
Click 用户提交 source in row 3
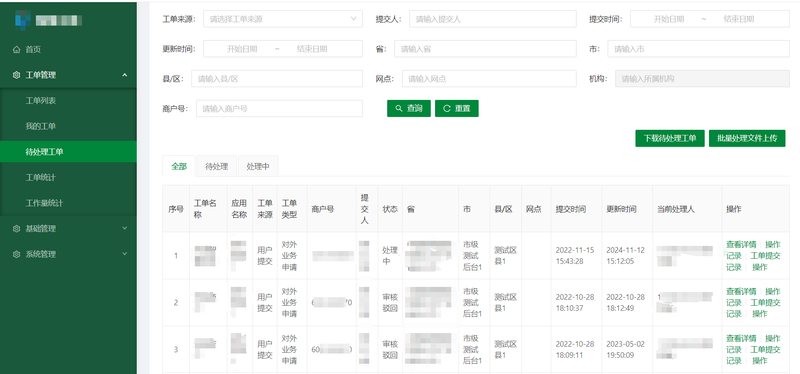point(265,350)
